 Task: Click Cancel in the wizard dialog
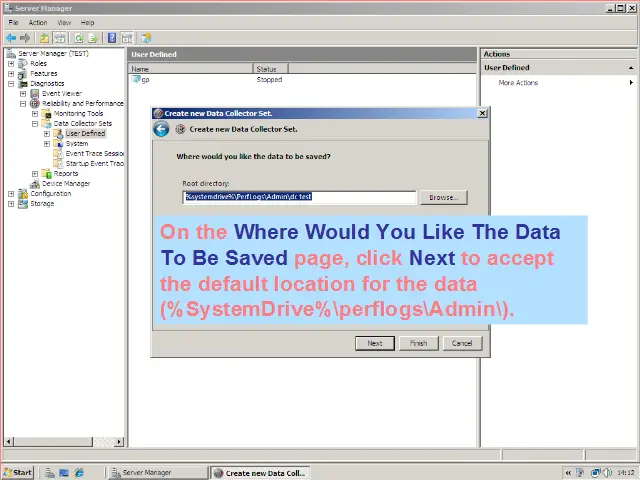pyautogui.click(x=462, y=343)
